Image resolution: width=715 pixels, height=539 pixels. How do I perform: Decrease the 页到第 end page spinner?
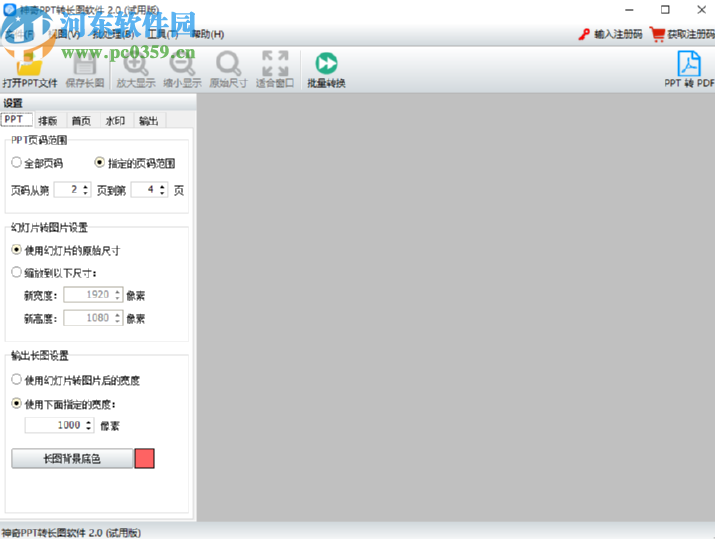163,193
